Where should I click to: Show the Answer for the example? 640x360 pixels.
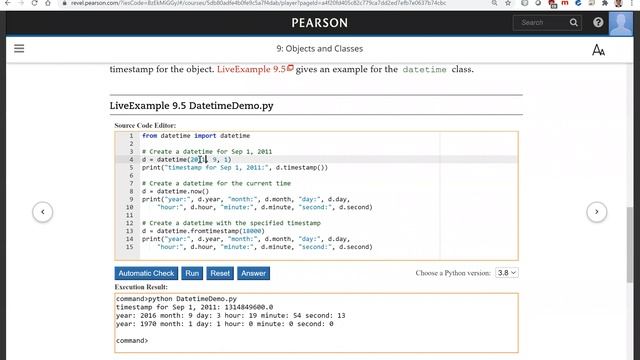pos(253,273)
